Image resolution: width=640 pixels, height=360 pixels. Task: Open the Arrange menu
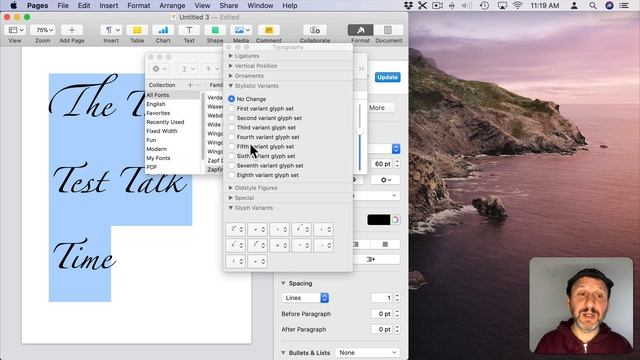pyautogui.click(x=172, y=6)
